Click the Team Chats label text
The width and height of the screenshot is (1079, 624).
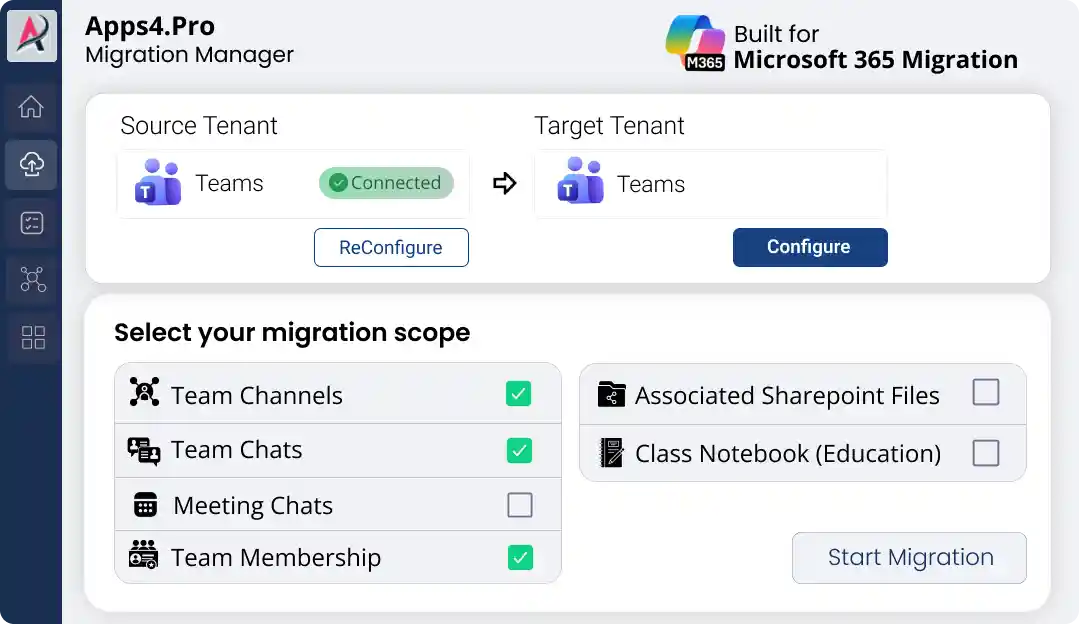(237, 450)
